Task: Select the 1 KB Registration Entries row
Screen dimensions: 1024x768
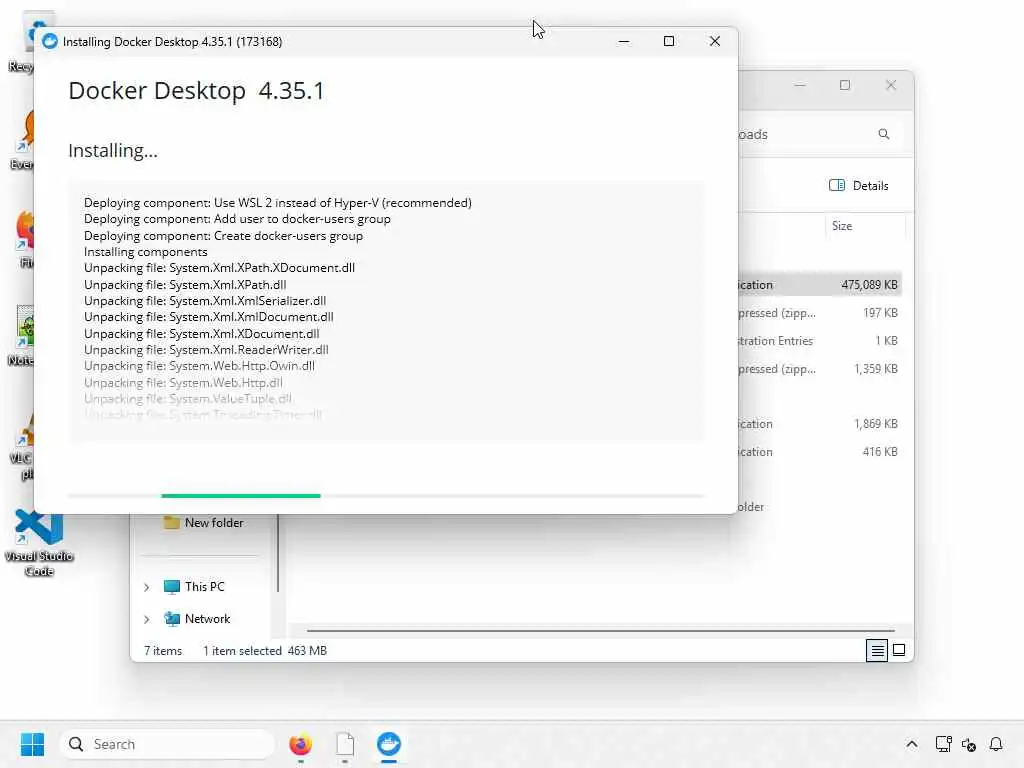Action: pyautogui.click(x=820, y=341)
